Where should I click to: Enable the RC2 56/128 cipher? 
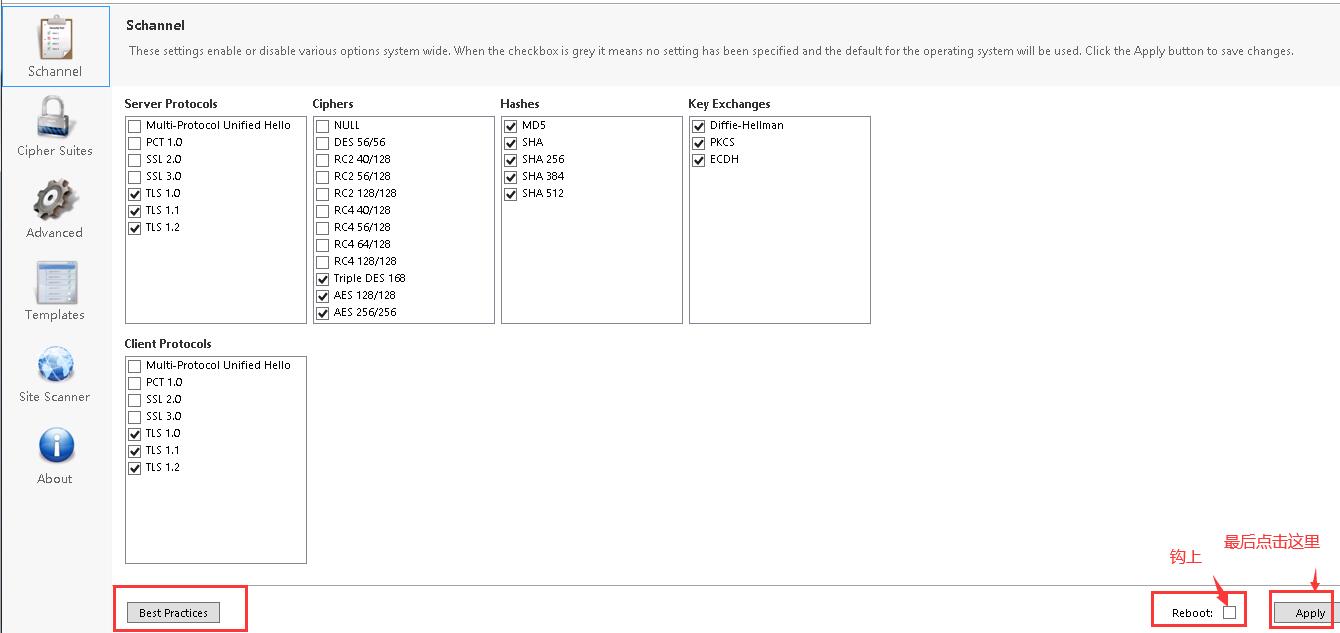pos(322,177)
